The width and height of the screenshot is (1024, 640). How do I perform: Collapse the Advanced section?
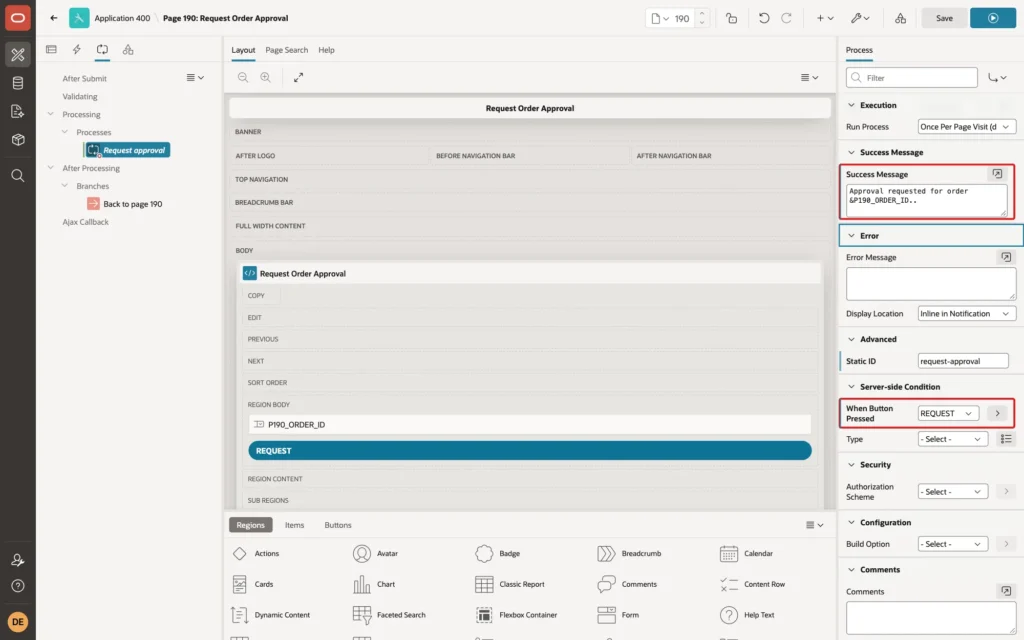[x=851, y=340]
